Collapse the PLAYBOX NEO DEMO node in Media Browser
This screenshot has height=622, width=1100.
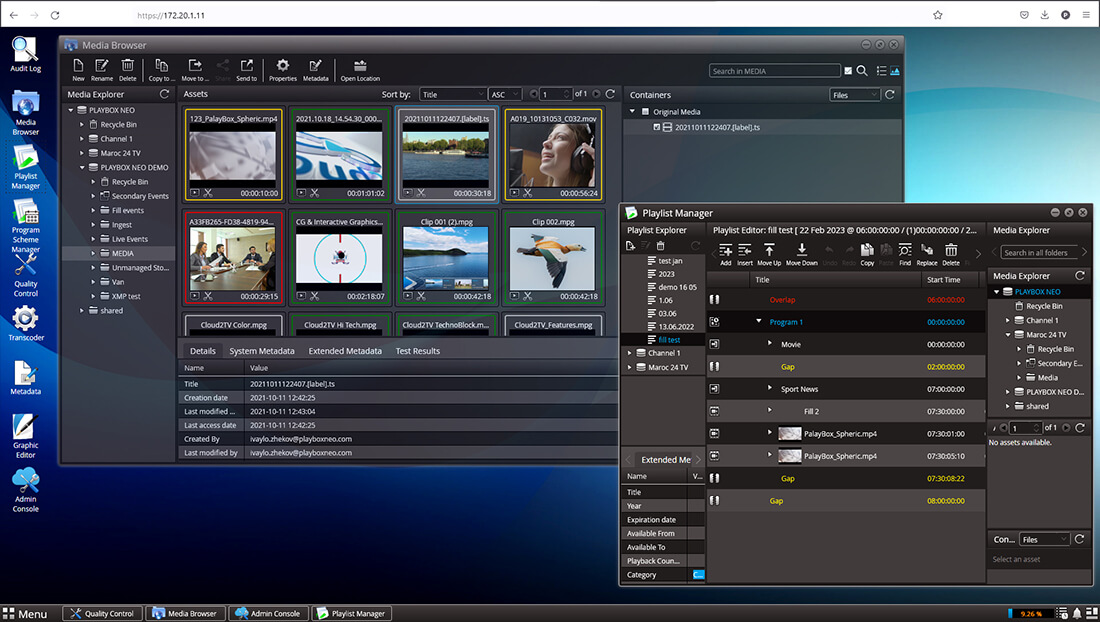(82, 168)
